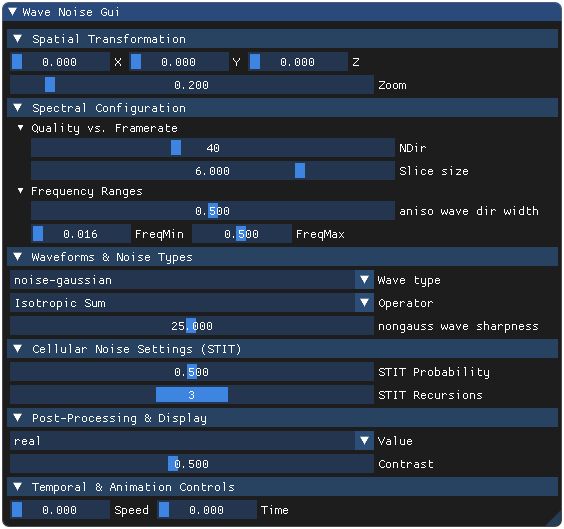The image size is (564, 529).
Task: Collapse the Frequency Ranges tree node
Action: 21,191
